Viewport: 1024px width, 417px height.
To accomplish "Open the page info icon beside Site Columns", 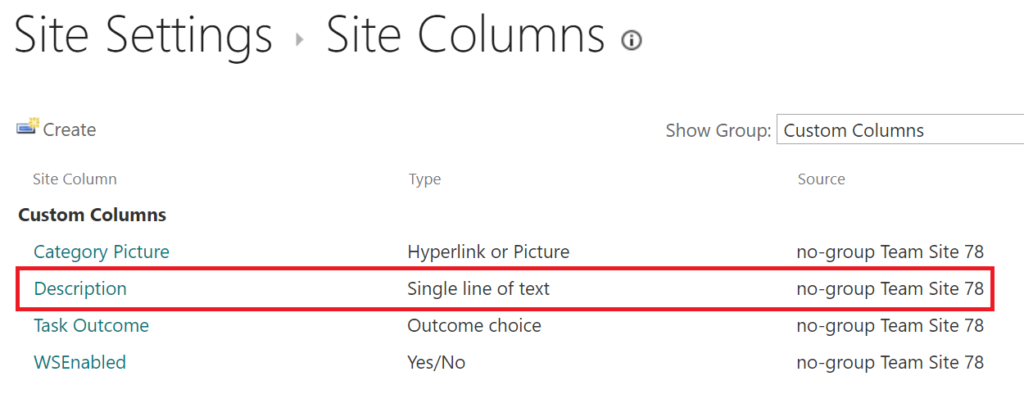I will tap(632, 40).
